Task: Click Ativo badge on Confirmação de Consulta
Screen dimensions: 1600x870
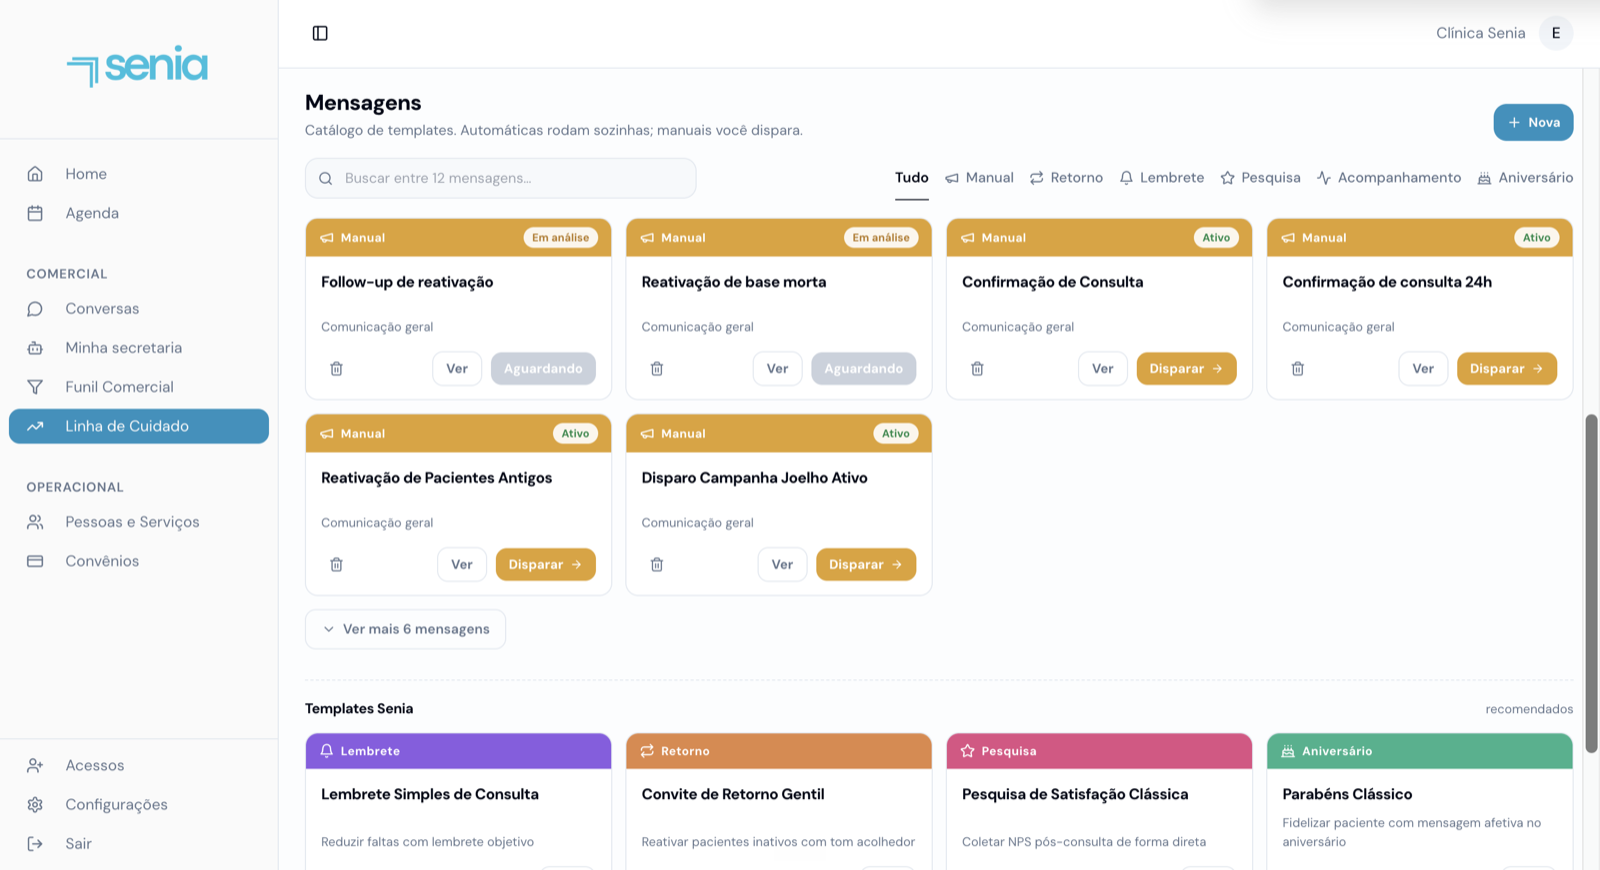Action: [x=1216, y=238]
